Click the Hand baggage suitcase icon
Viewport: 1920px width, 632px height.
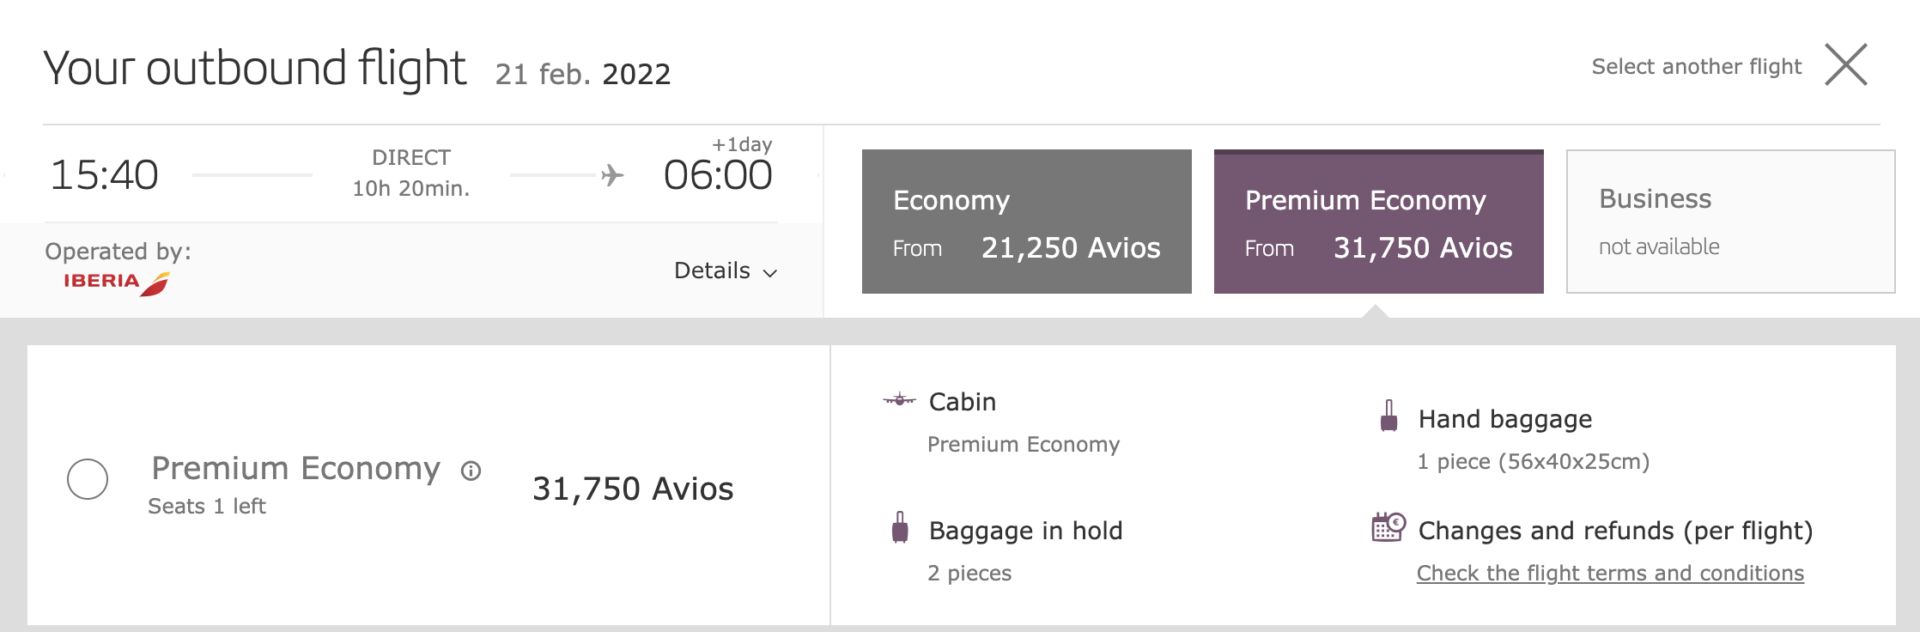[1389, 415]
